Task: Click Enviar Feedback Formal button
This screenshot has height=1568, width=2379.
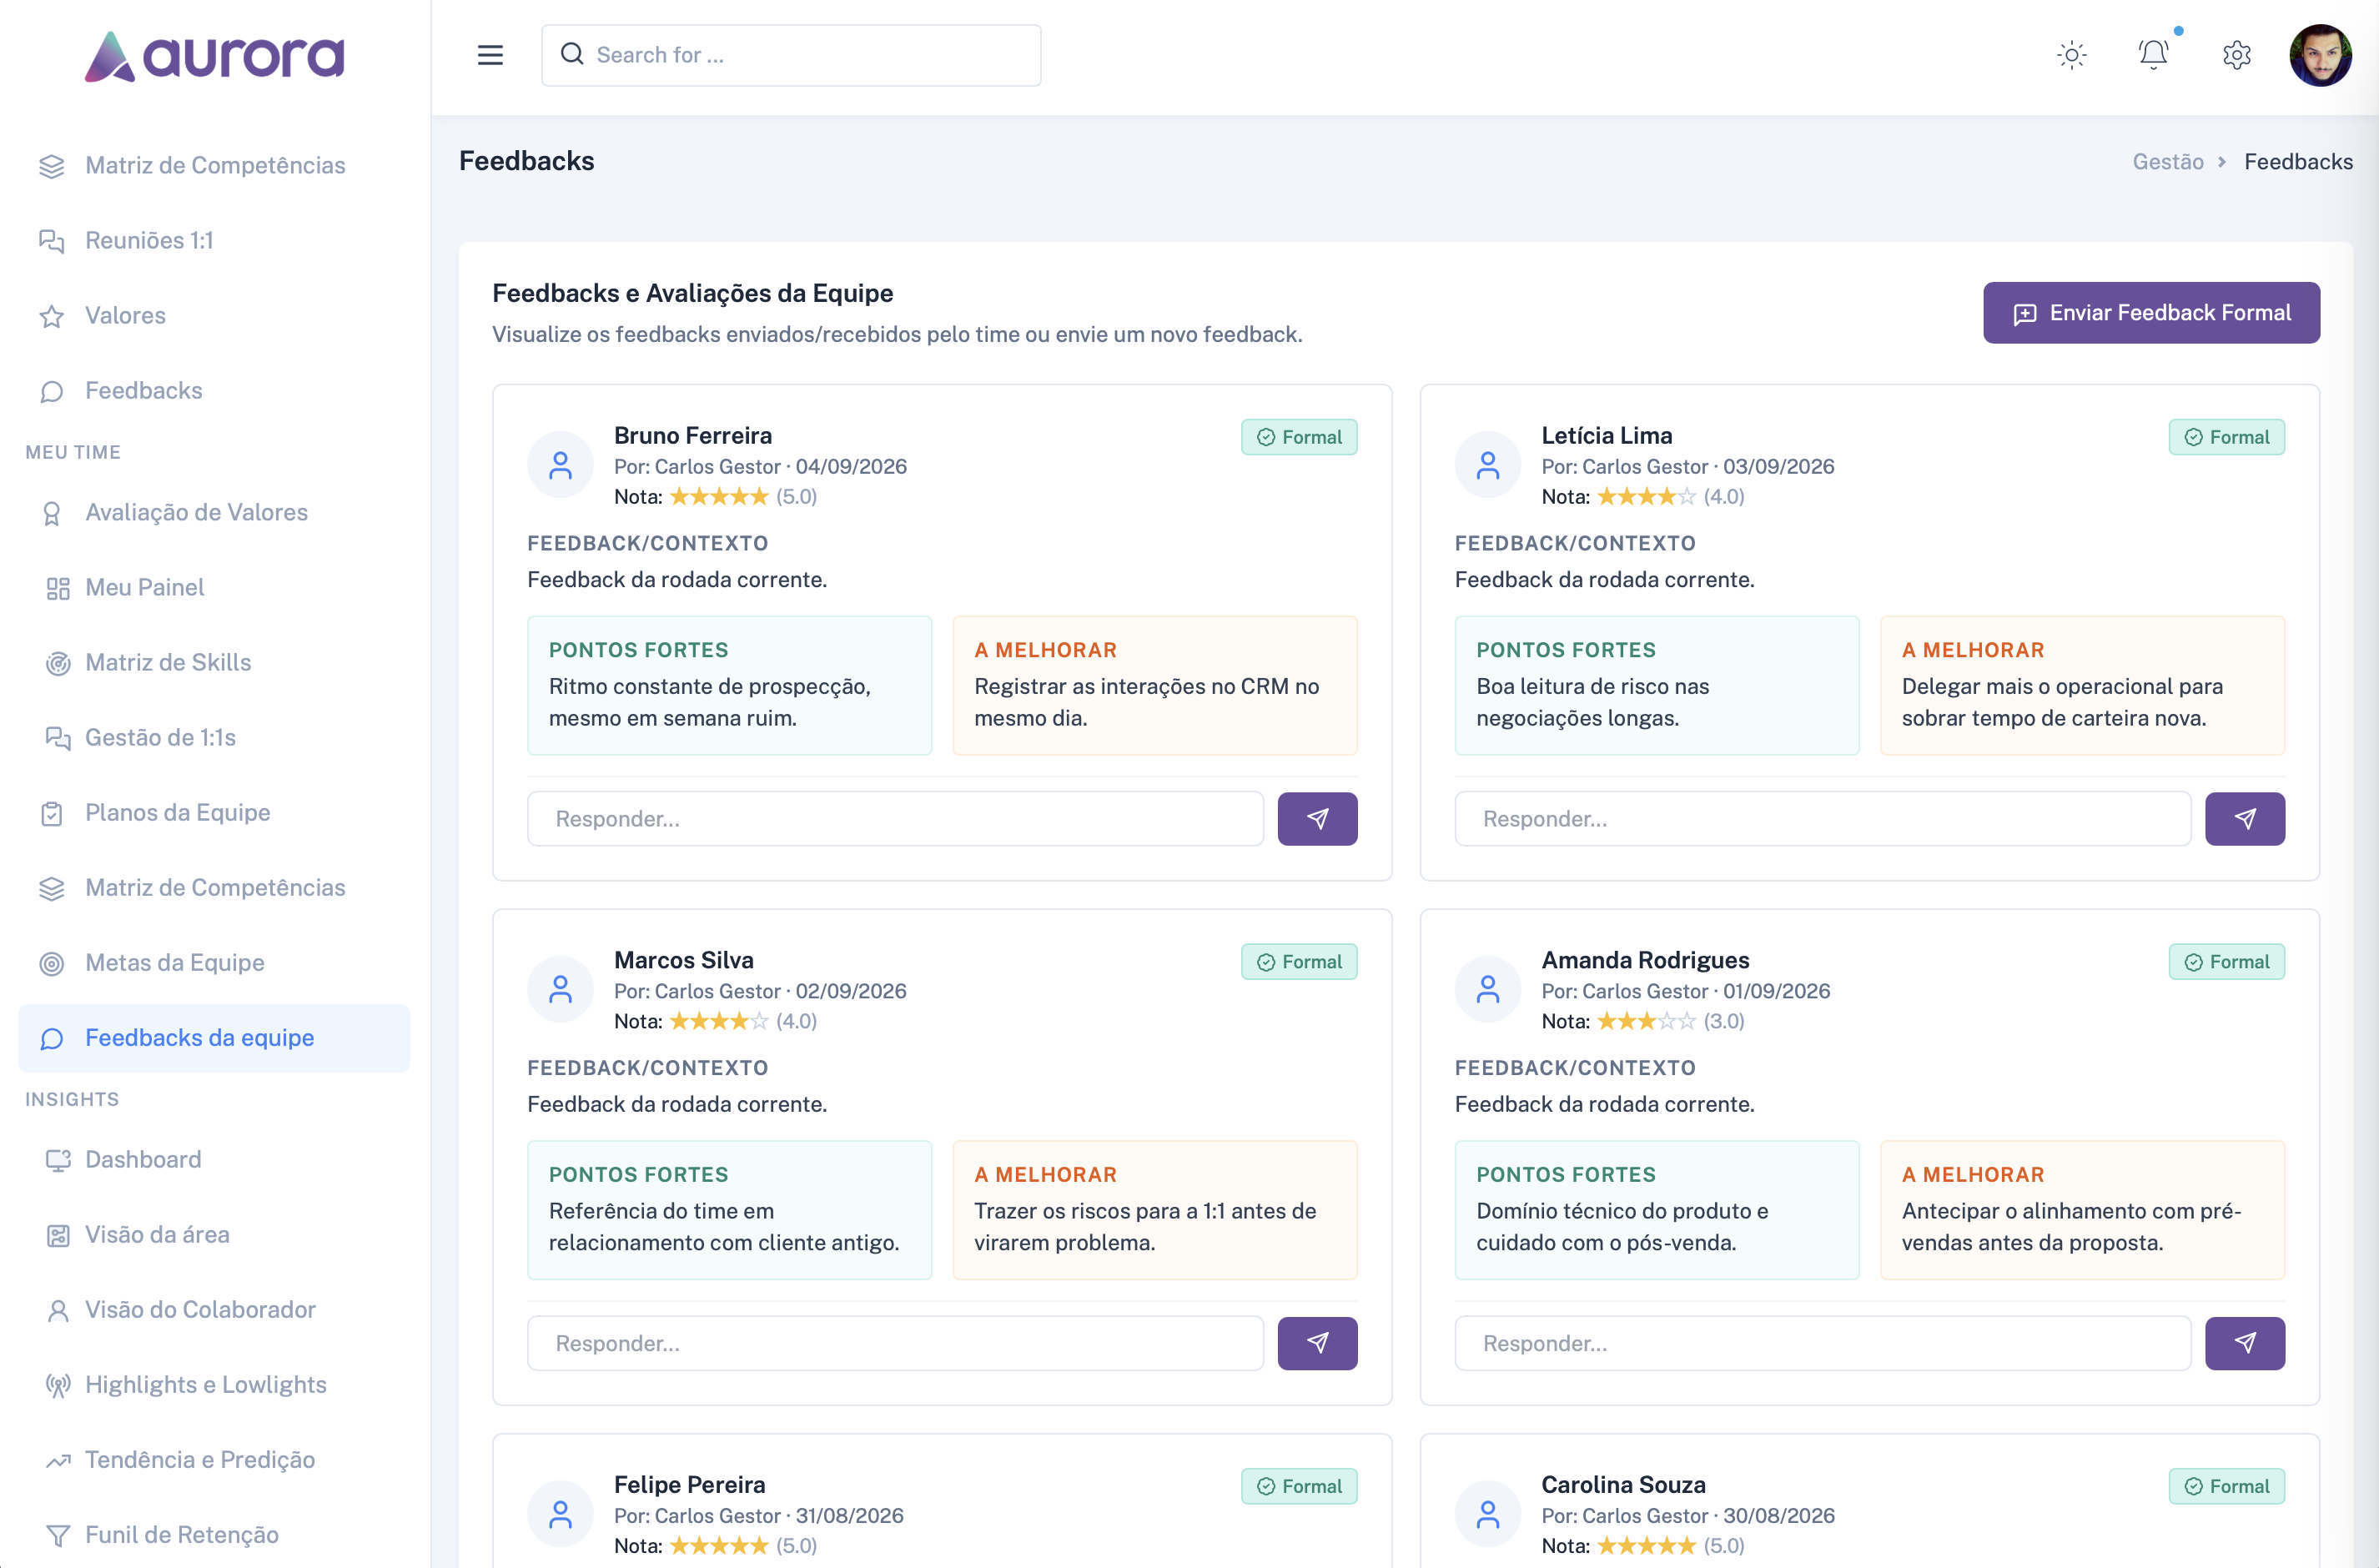Action: 2151,313
